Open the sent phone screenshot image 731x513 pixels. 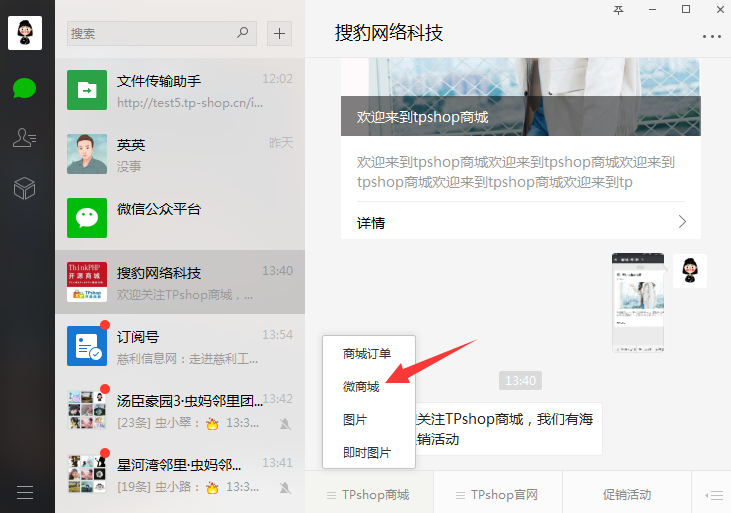coord(638,303)
